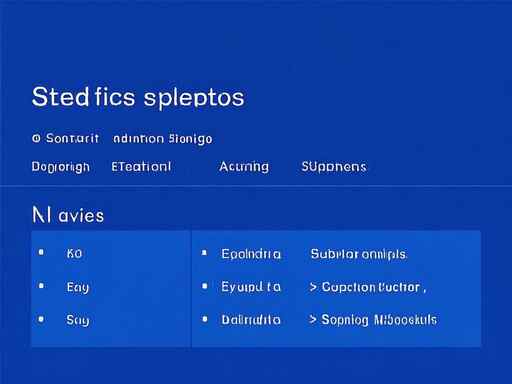
Task: Open Subrlor onnipls entry
Action: point(358,254)
